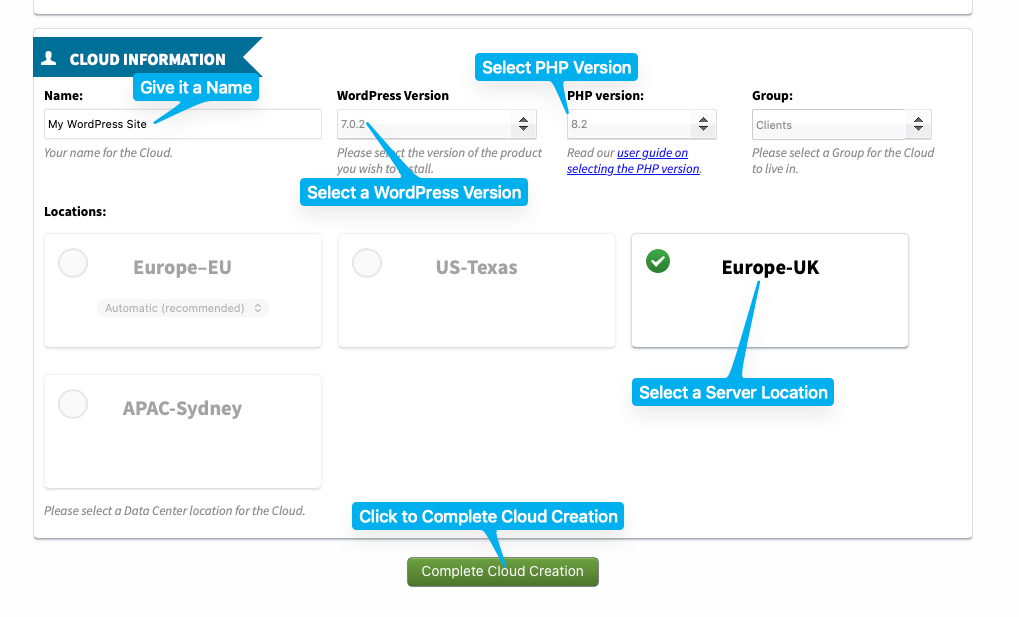Click the 'Please select a Data Center location' hint

175,511
